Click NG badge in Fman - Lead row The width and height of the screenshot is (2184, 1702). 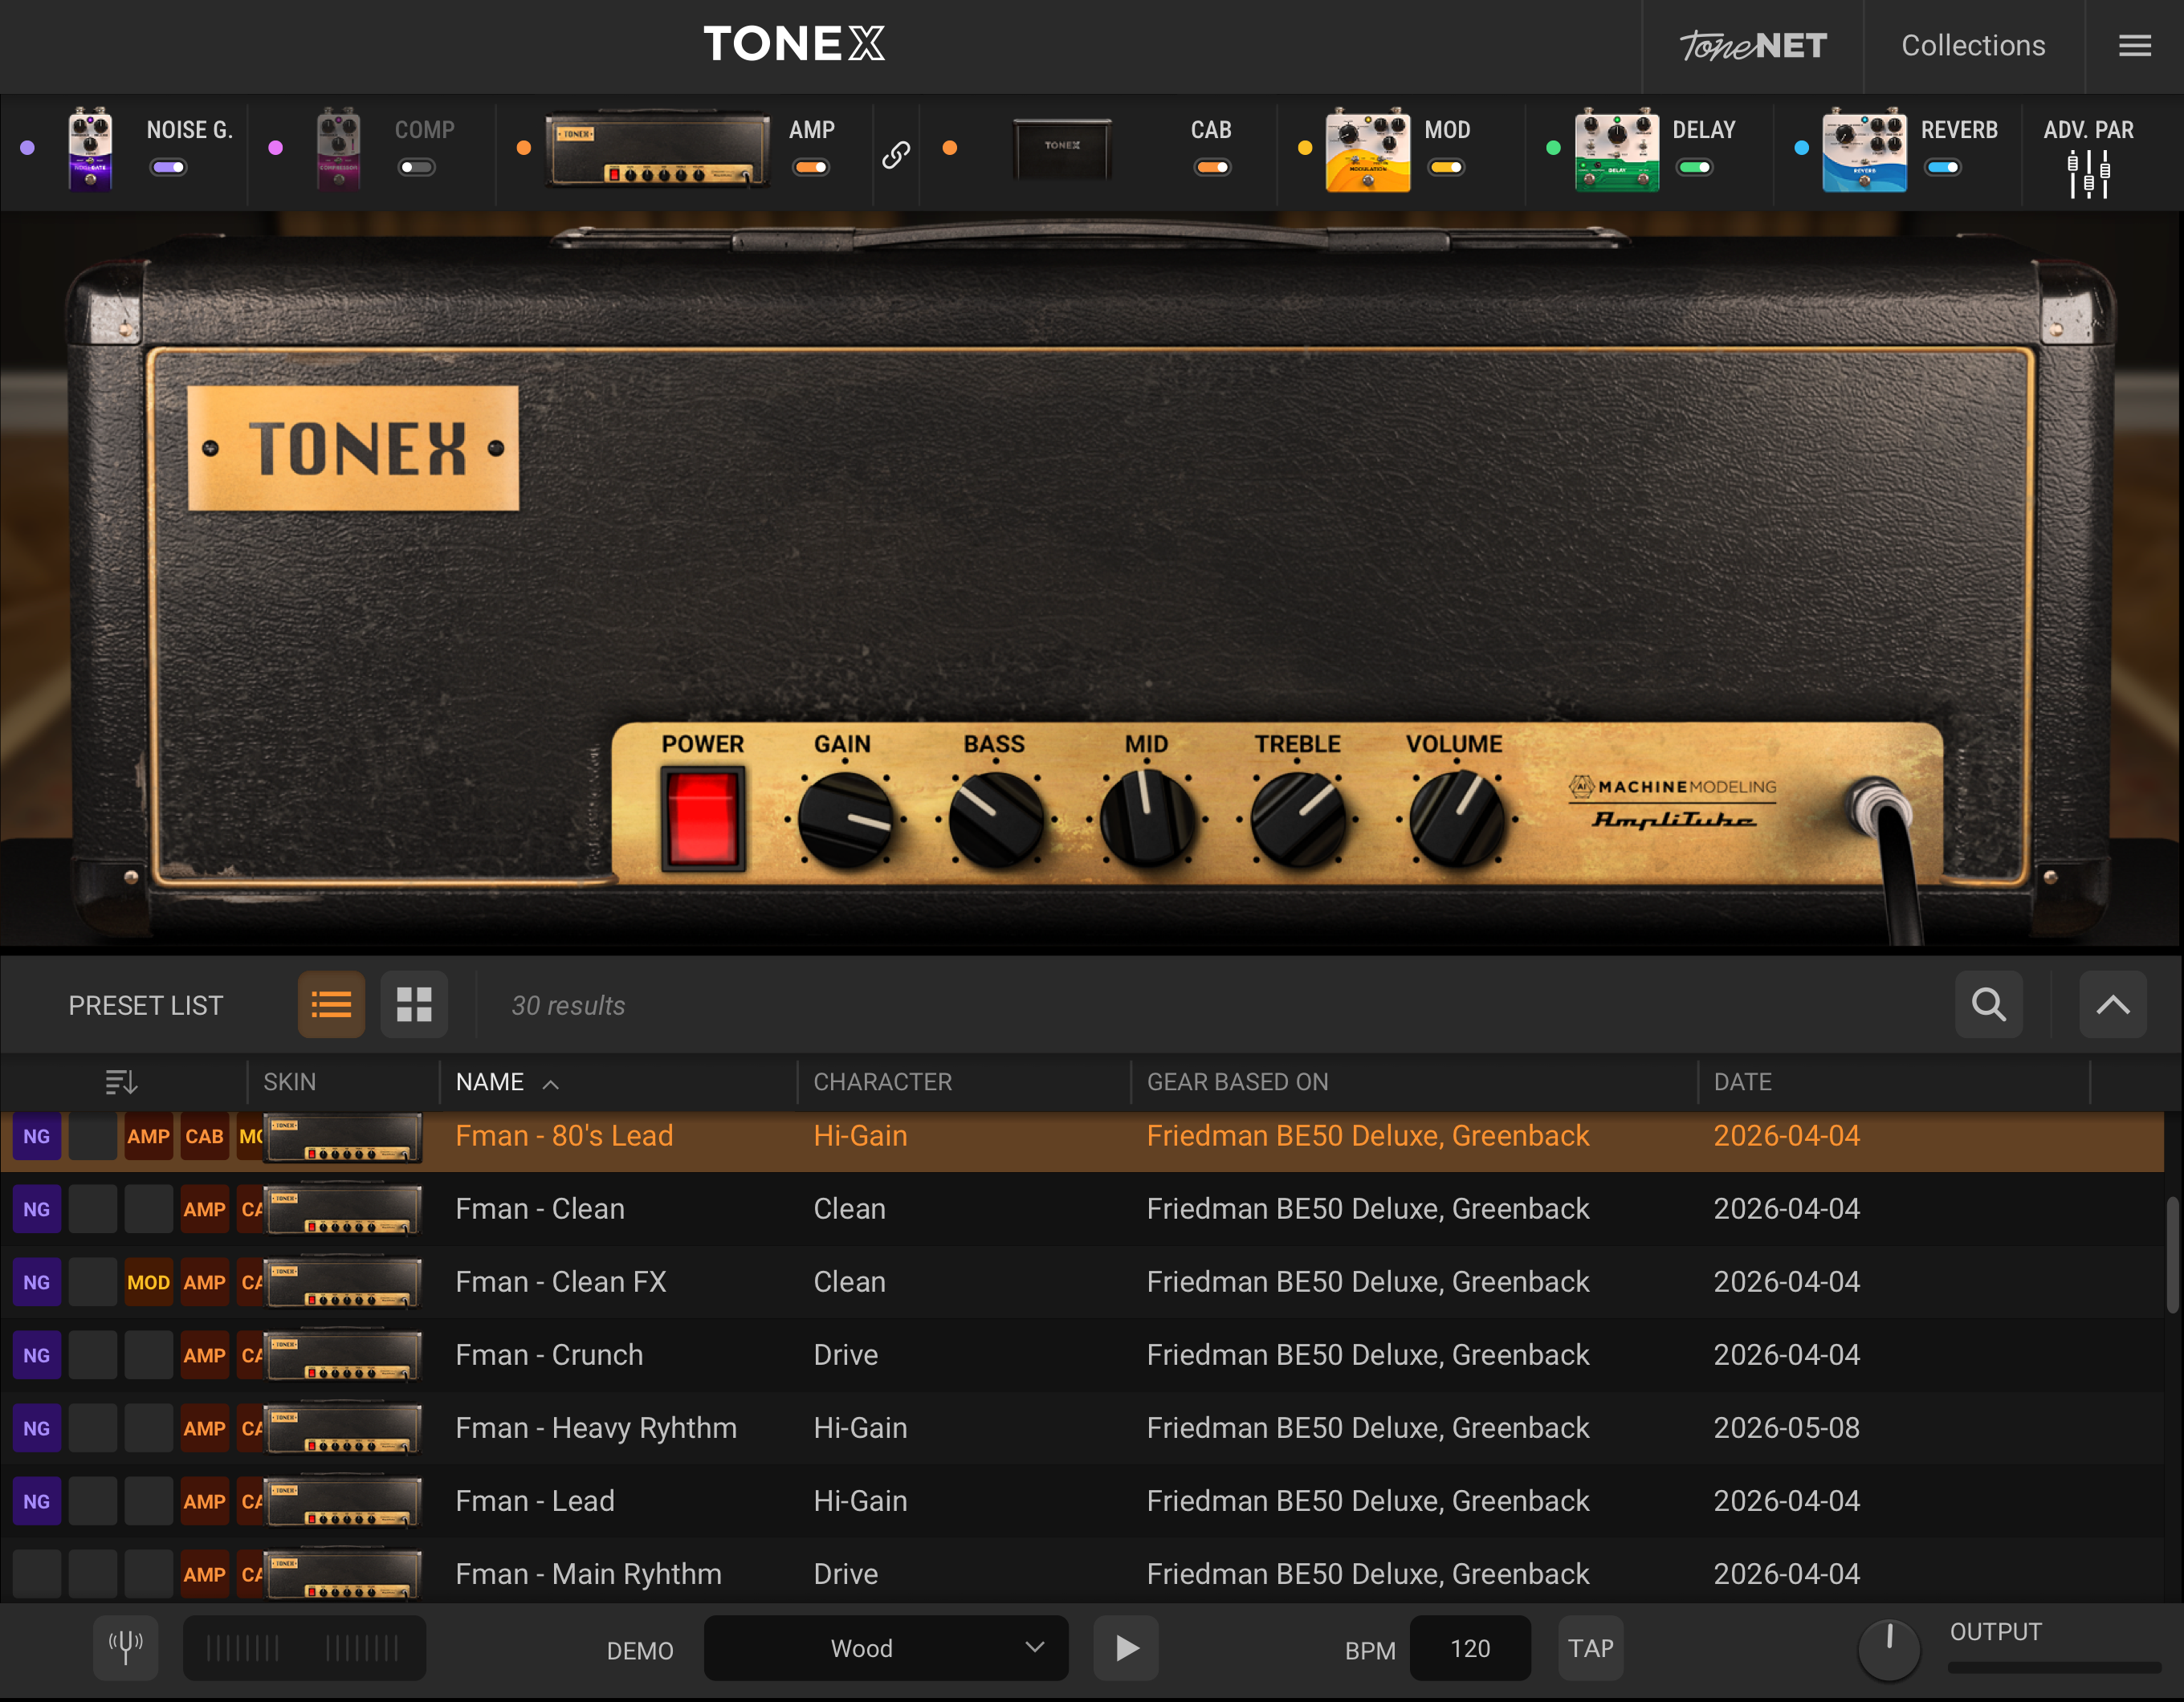click(x=37, y=1501)
